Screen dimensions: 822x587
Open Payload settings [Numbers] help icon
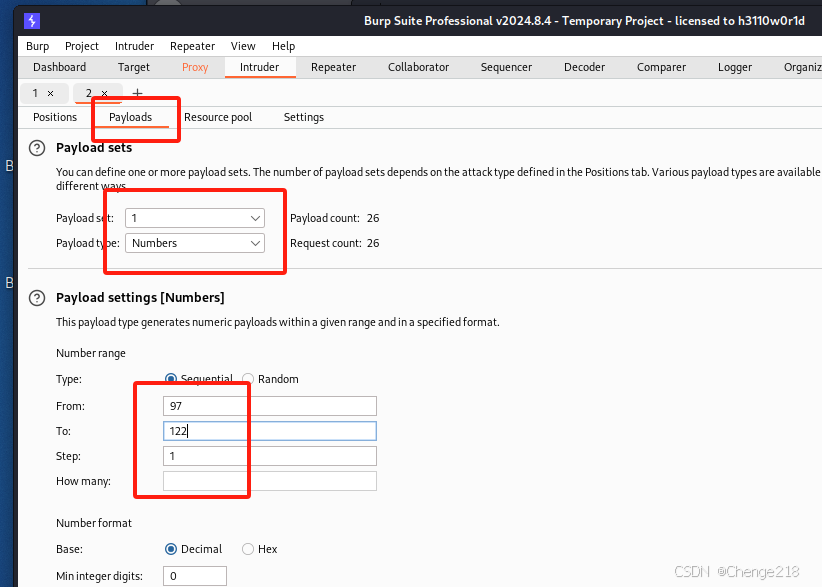[37, 298]
